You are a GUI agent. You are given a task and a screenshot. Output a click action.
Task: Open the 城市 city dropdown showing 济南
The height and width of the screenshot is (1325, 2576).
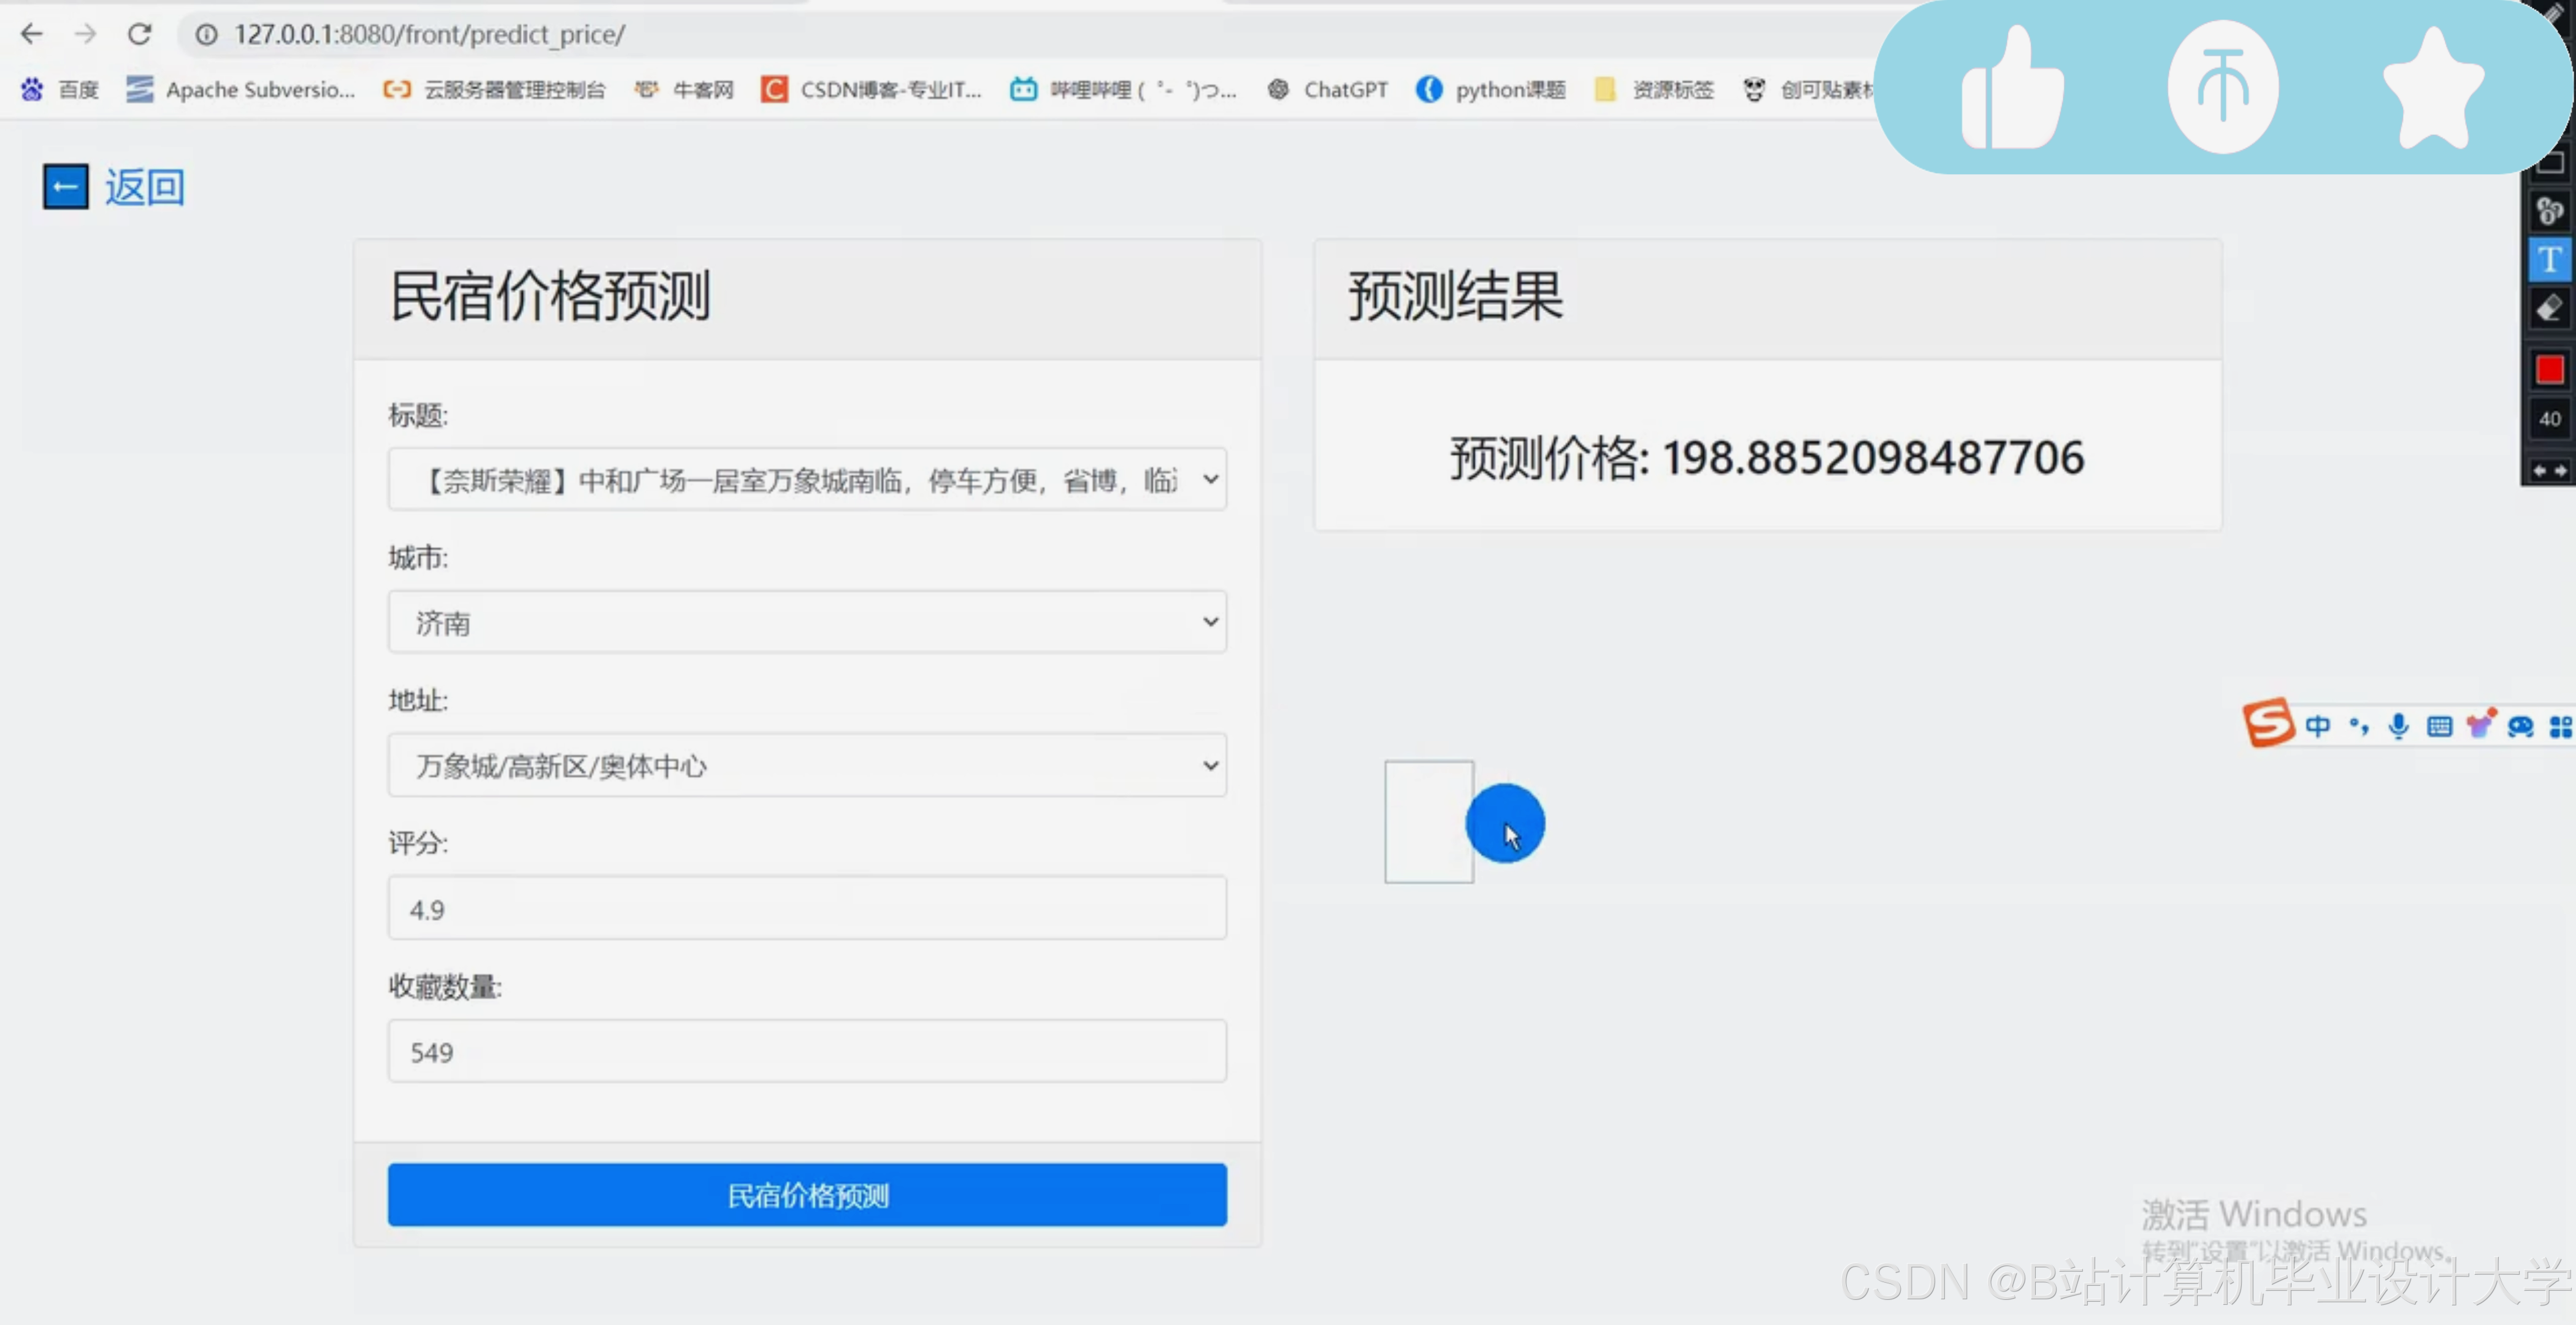[x=807, y=622]
